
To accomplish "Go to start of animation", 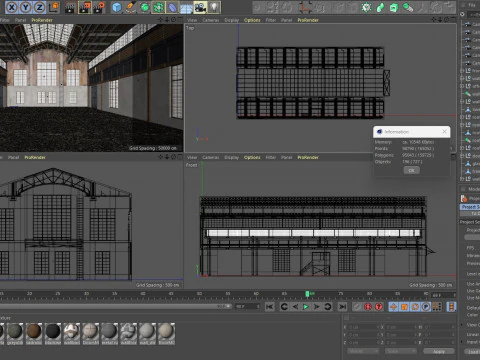I will (270, 307).
